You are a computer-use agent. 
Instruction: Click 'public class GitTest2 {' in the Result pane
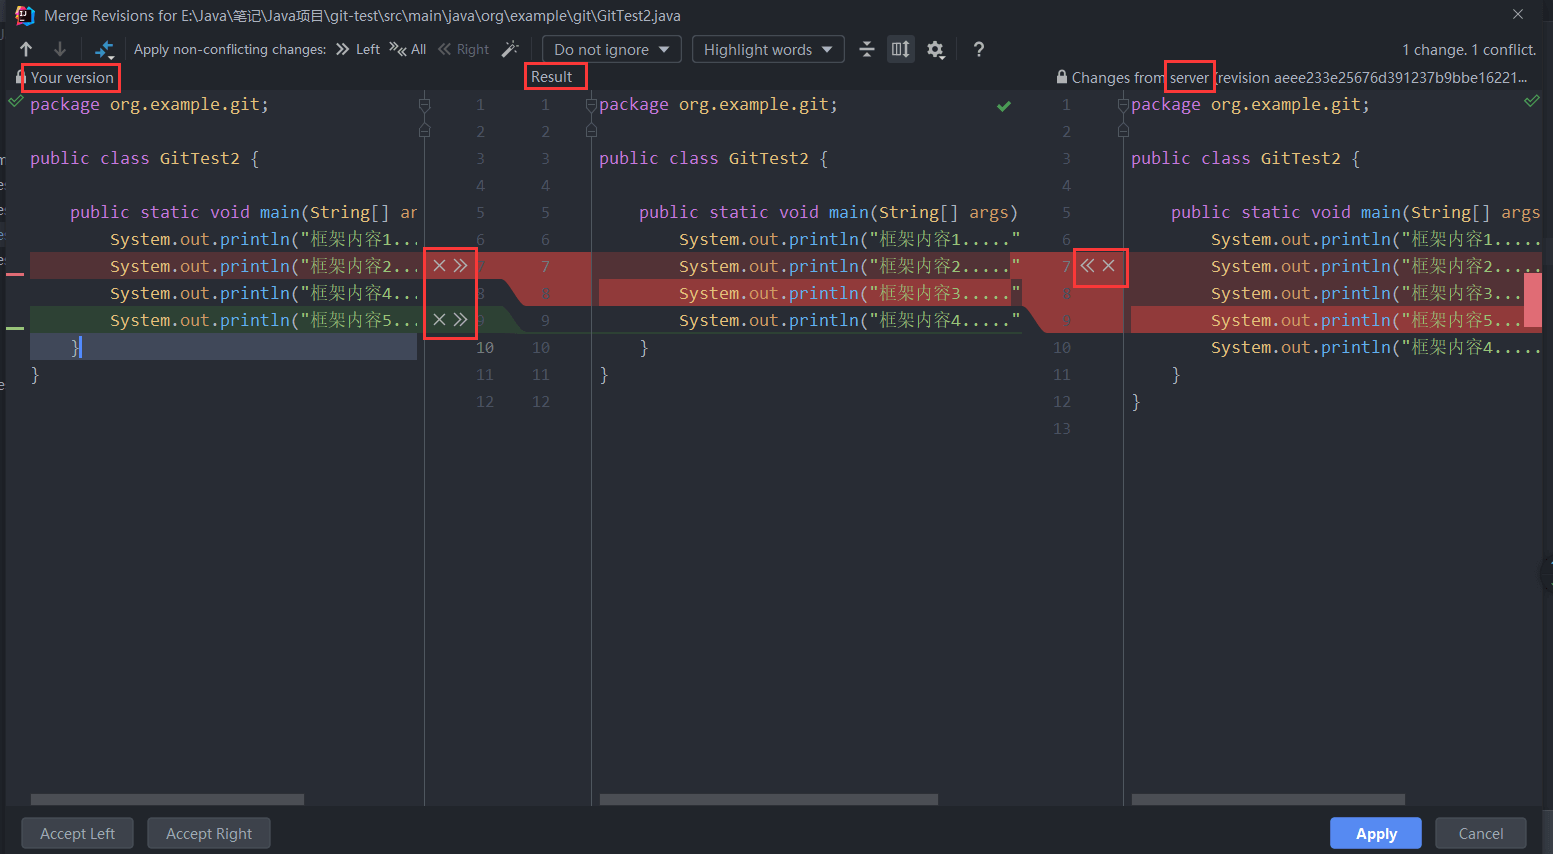point(714,158)
